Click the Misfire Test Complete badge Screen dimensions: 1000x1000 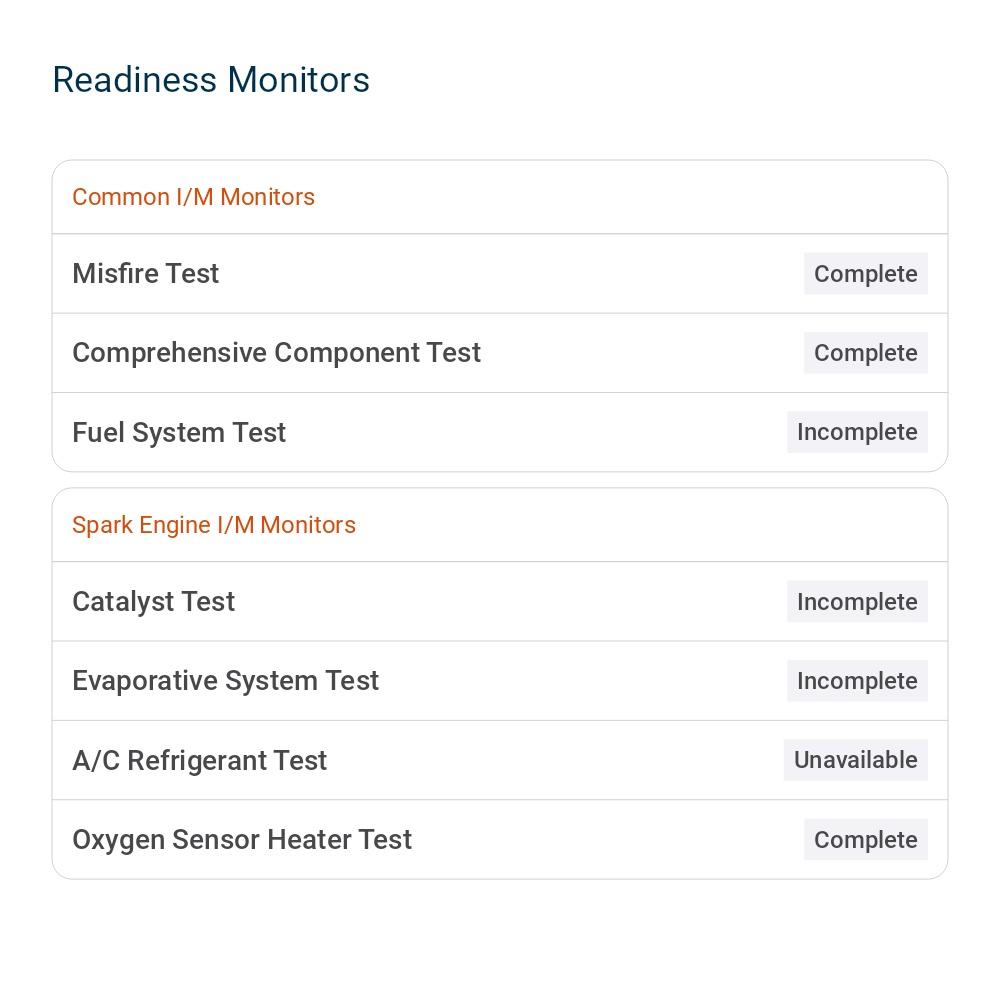865,274
